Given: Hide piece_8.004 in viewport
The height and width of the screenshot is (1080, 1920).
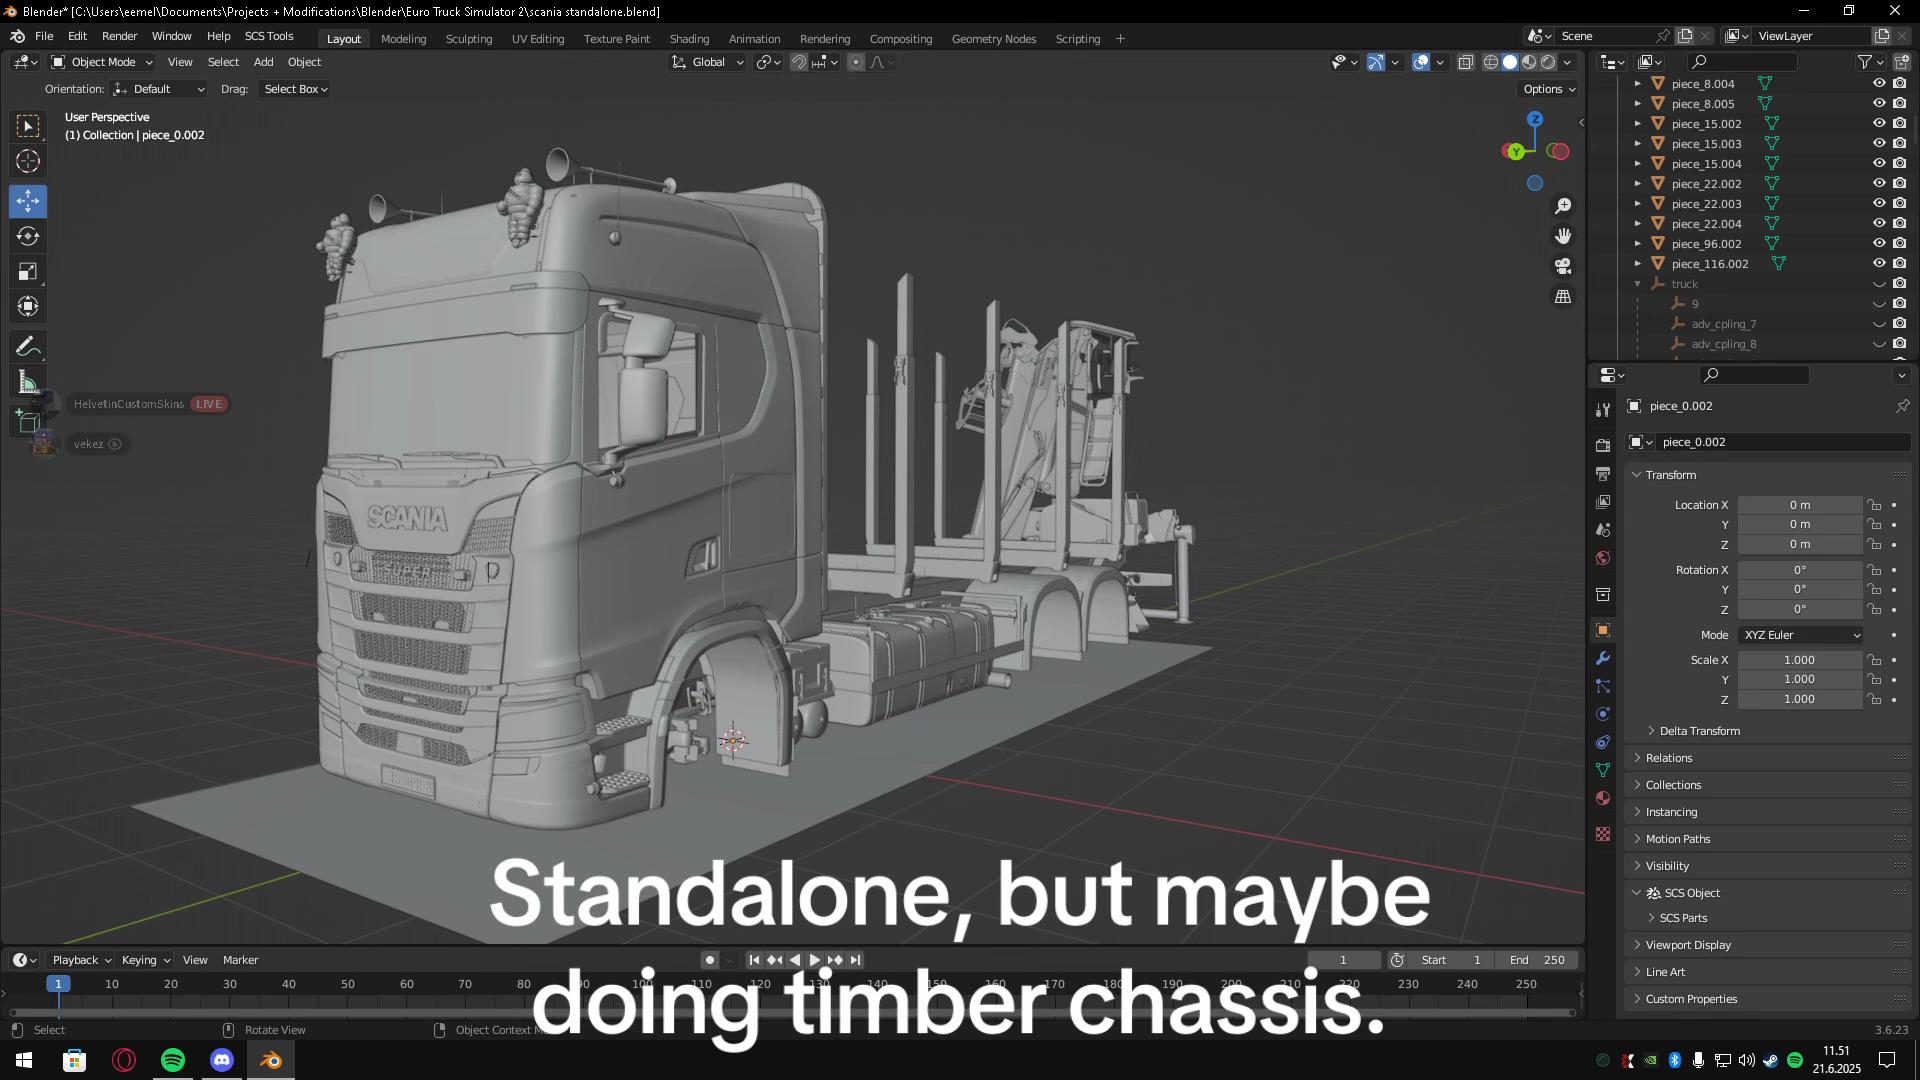Looking at the screenshot, I should (1879, 84).
